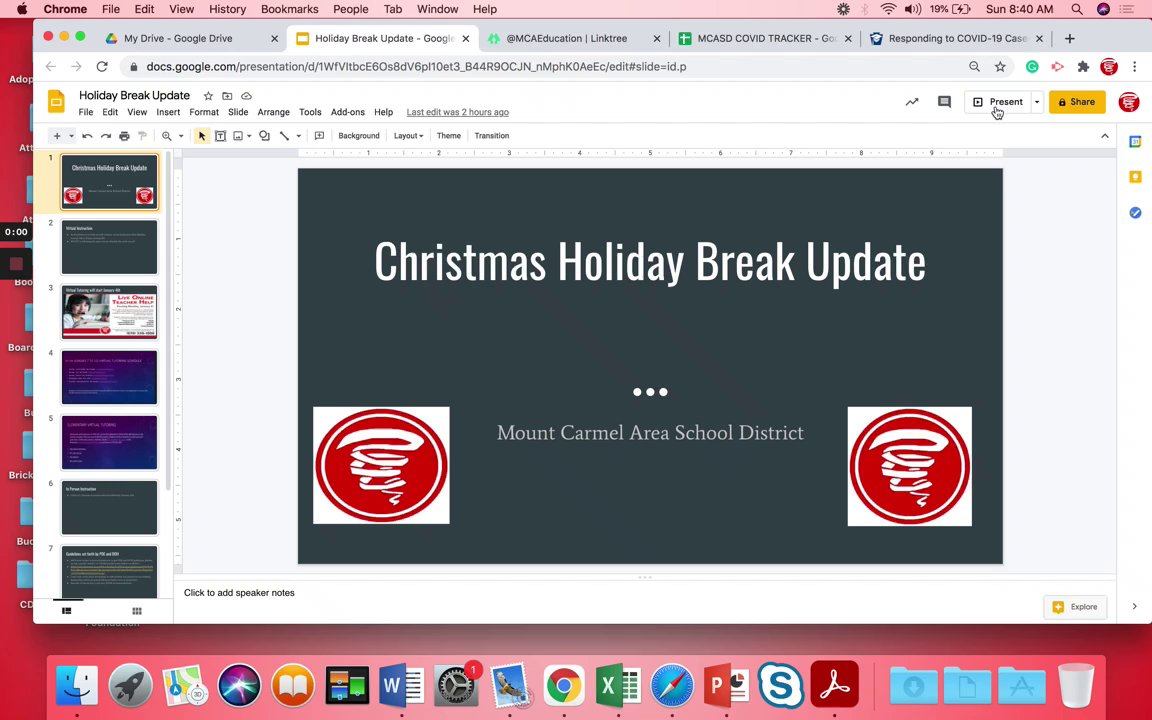The width and height of the screenshot is (1152, 720).
Task: Bookmark this page with the star
Action: point(1000,67)
